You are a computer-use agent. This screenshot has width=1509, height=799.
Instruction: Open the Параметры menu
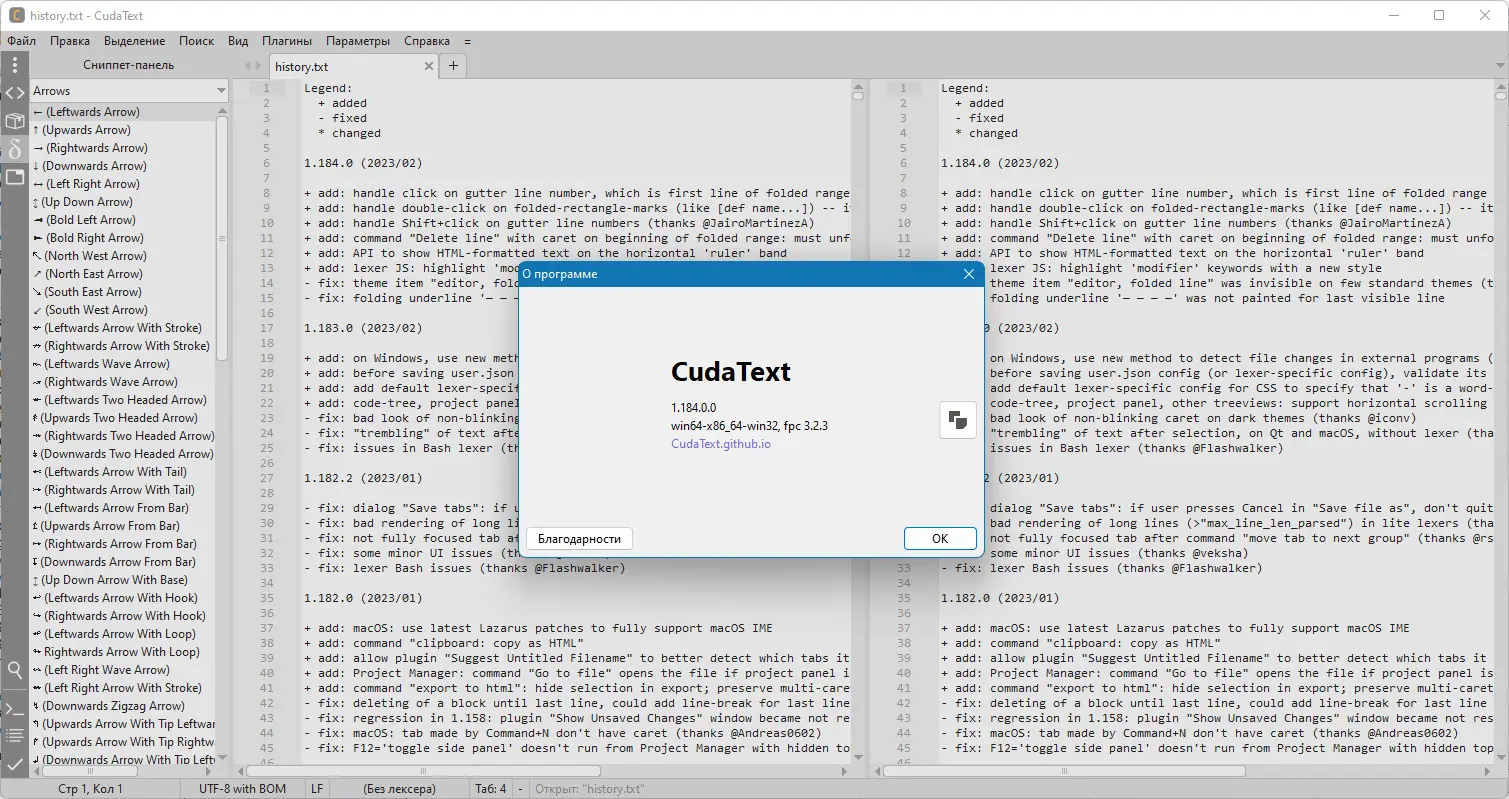[x=358, y=41]
